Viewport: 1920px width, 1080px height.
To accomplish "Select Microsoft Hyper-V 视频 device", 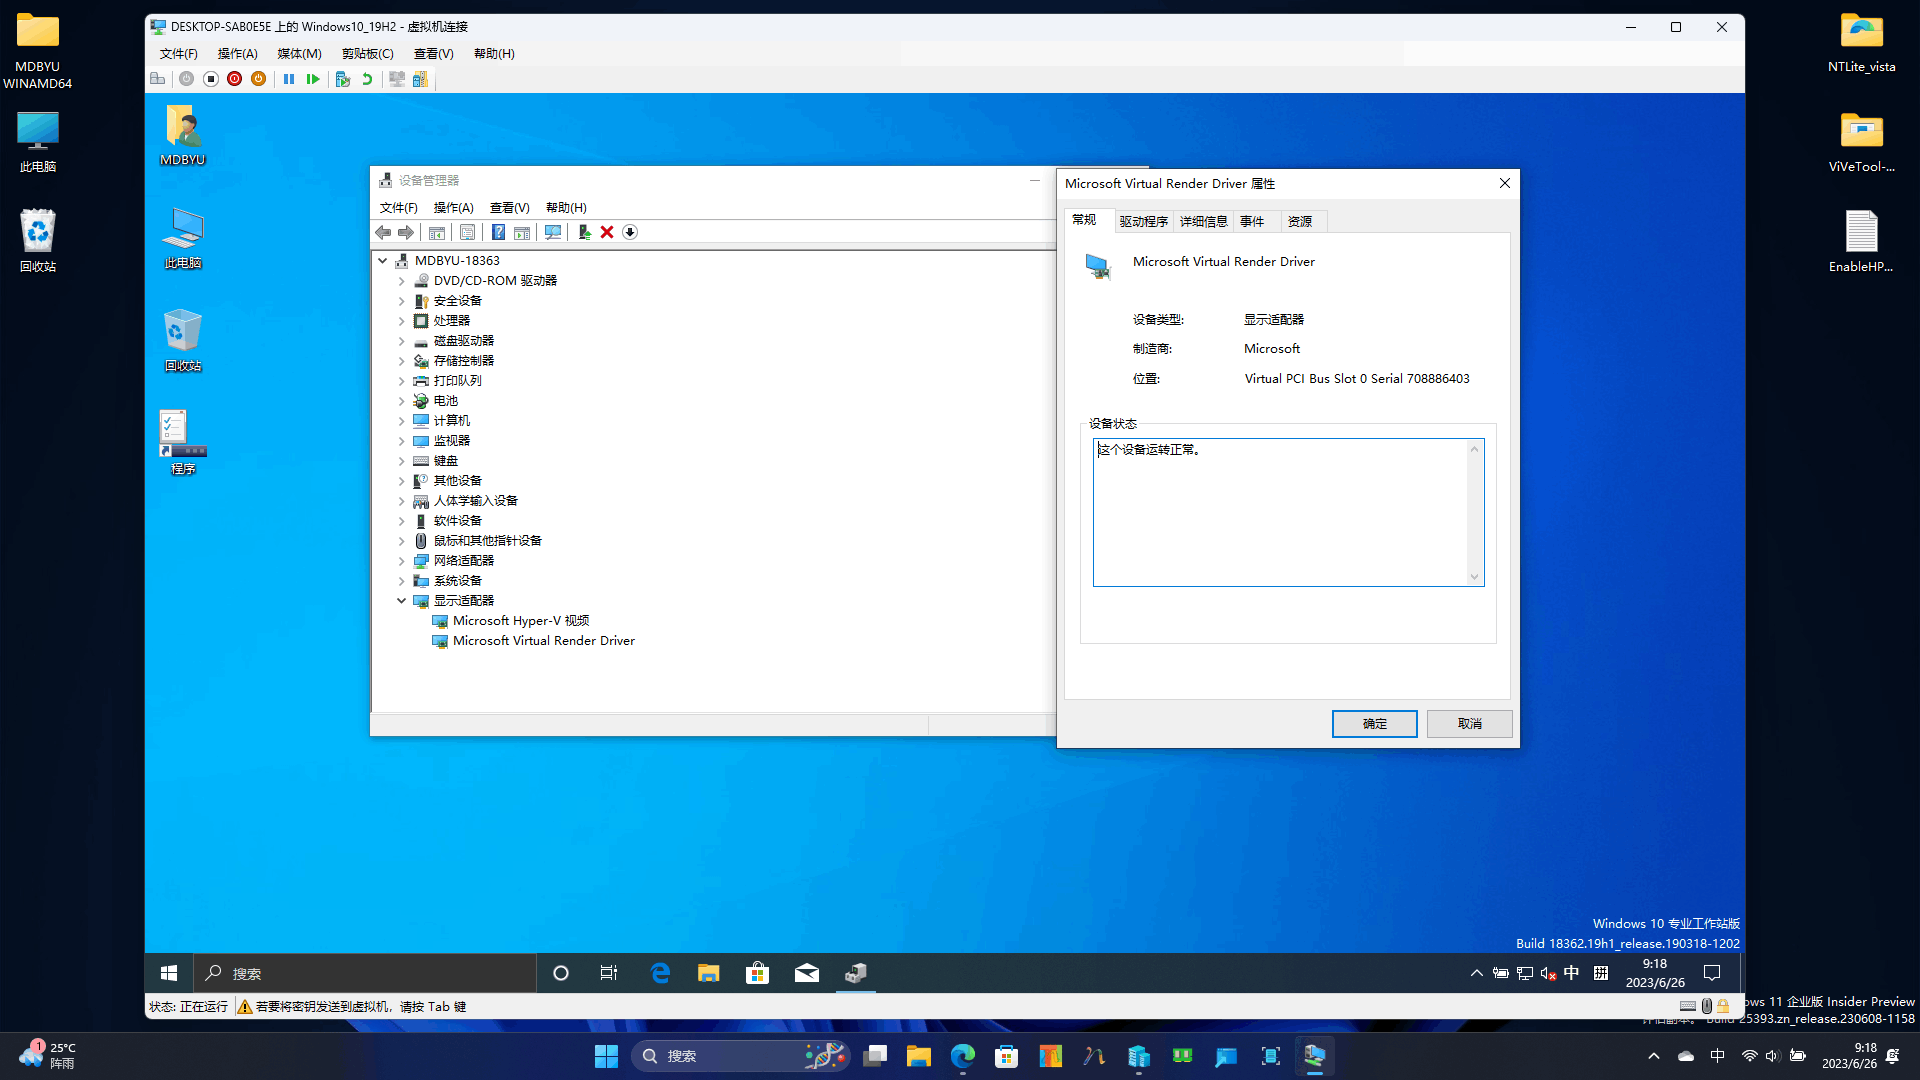I will (520, 621).
